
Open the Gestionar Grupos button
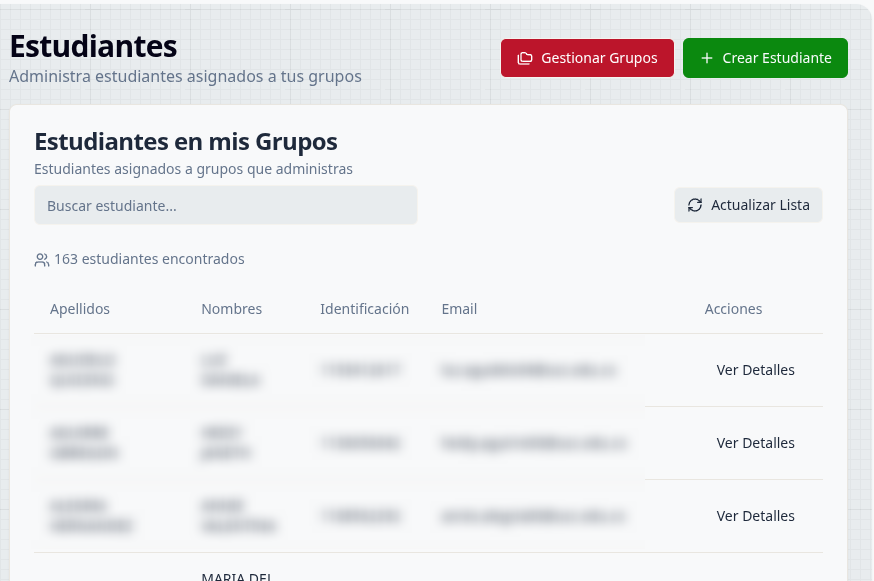coord(587,58)
